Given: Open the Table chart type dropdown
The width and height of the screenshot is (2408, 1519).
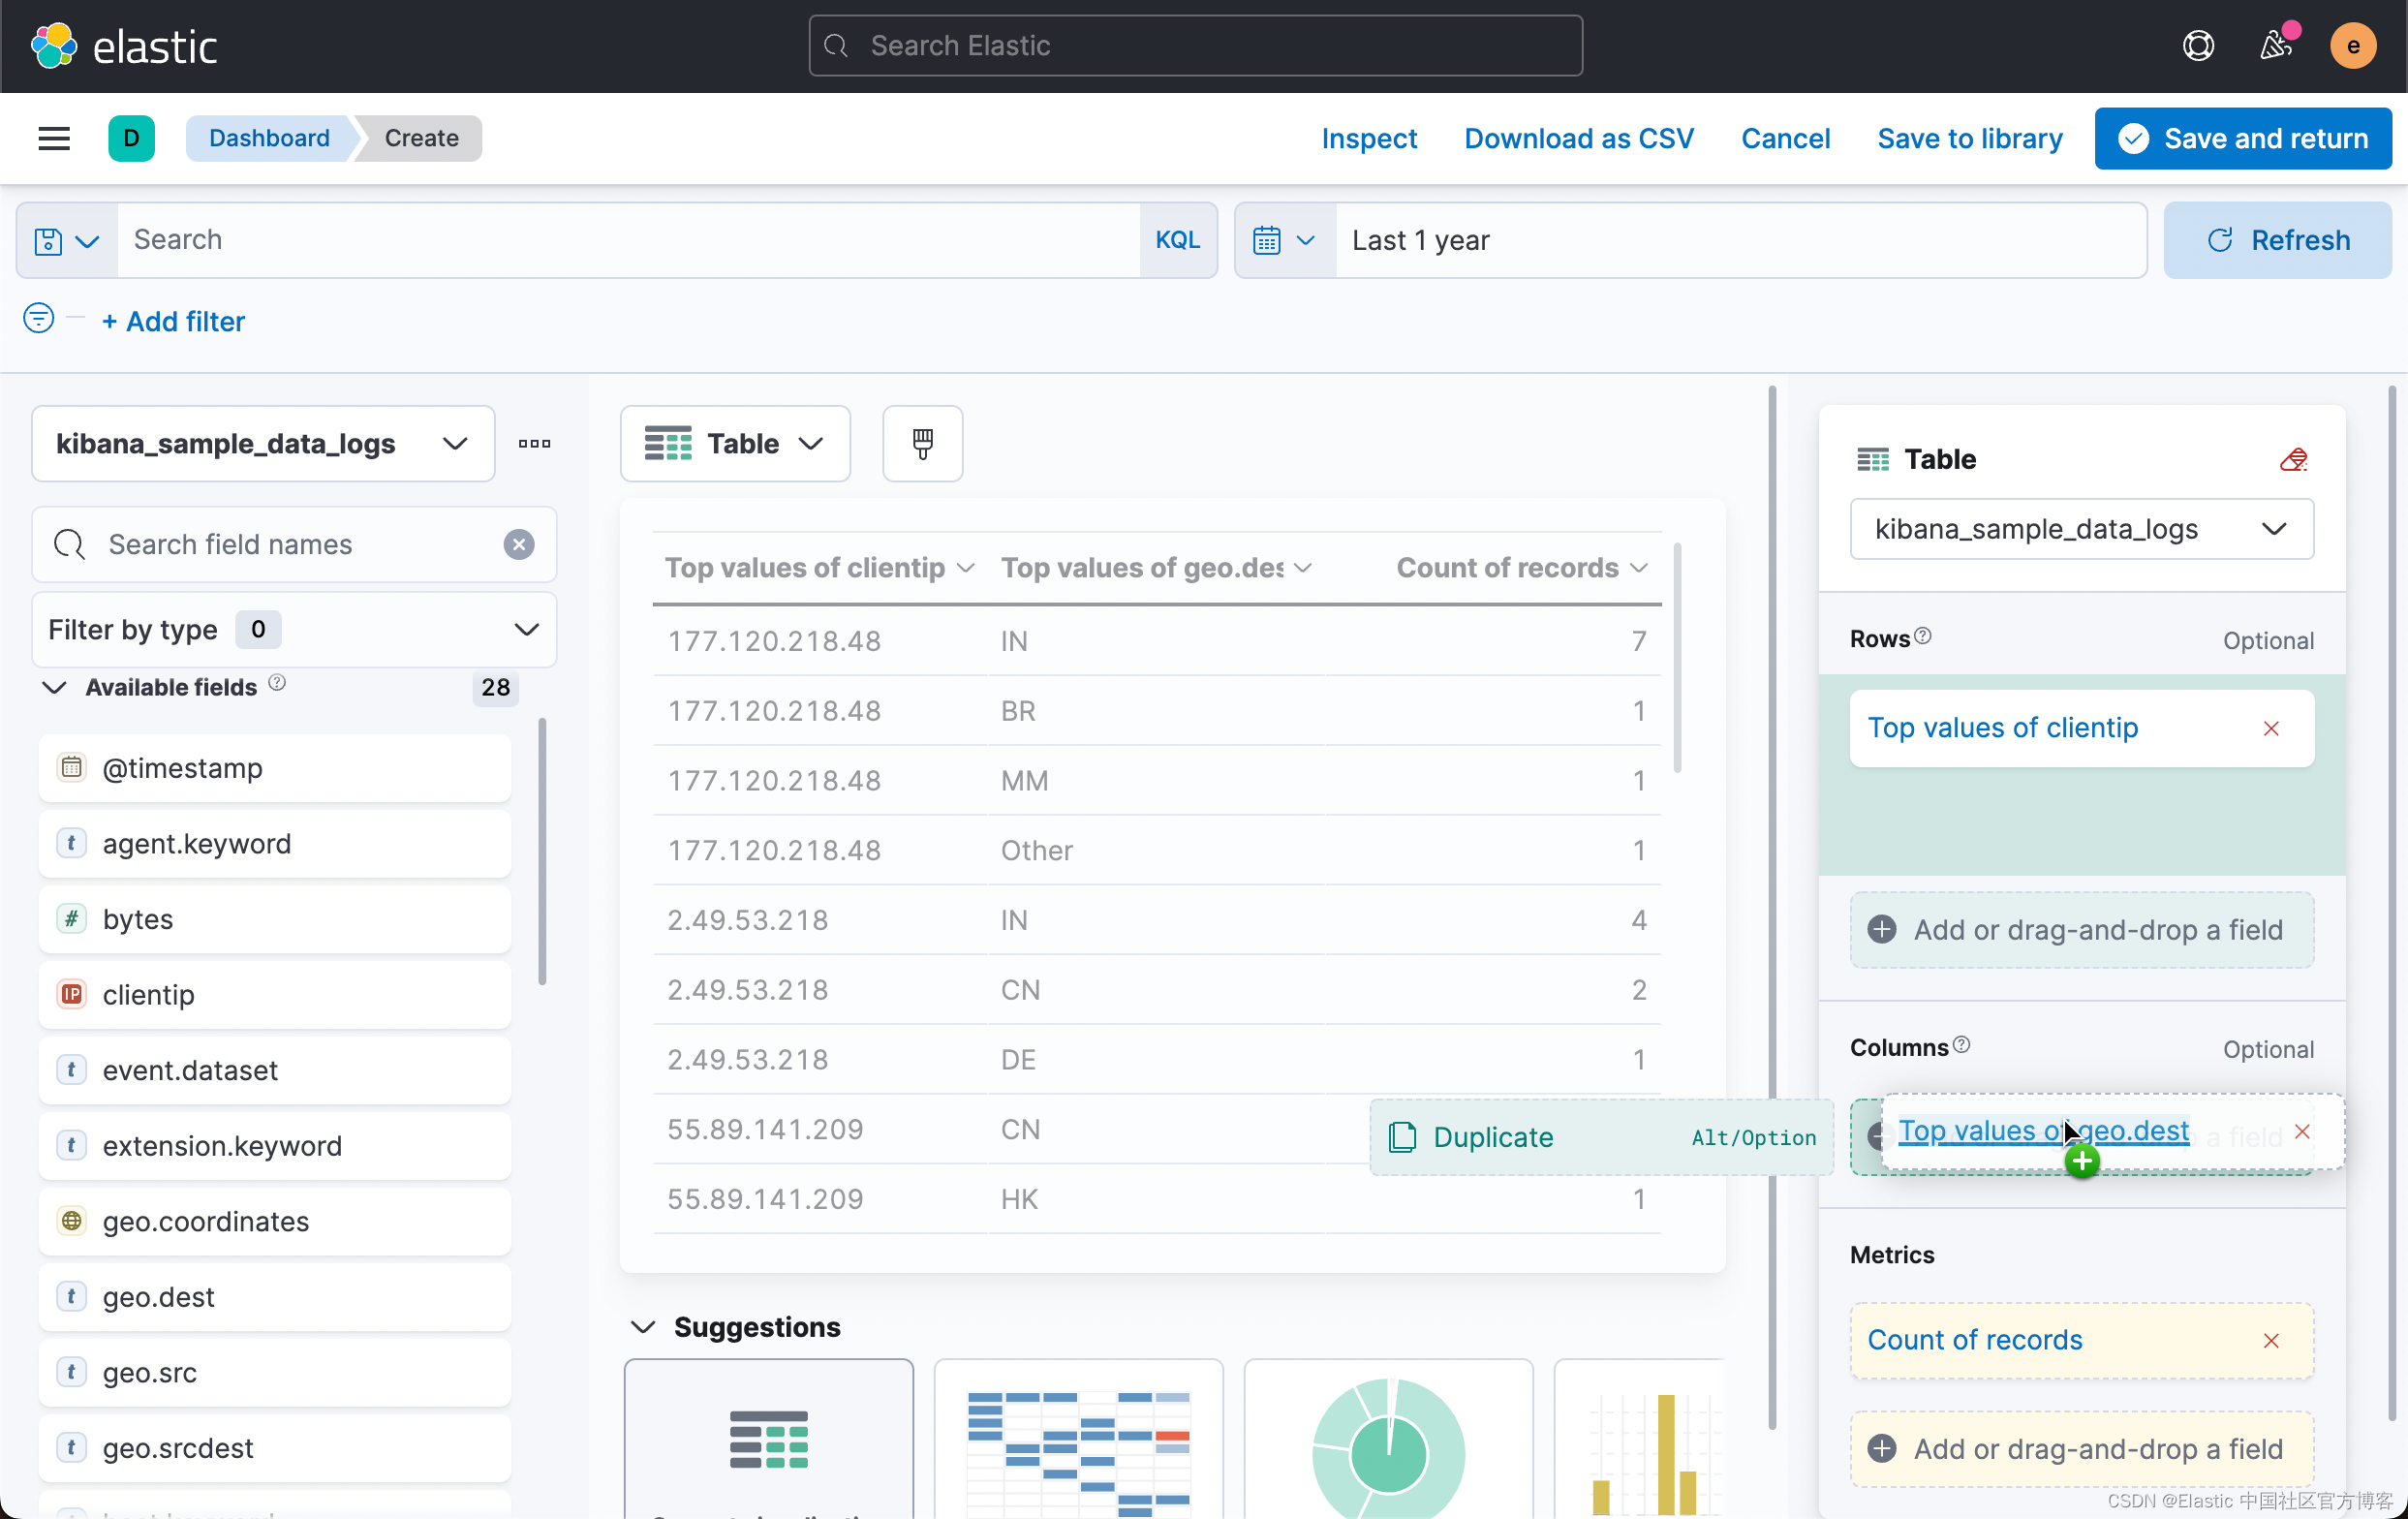Looking at the screenshot, I should (735, 443).
